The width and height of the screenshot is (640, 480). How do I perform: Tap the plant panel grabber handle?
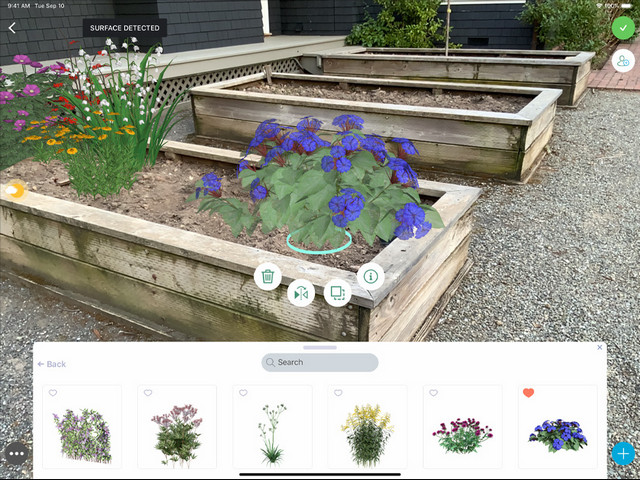pyautogui.click(x=320, y=348)
